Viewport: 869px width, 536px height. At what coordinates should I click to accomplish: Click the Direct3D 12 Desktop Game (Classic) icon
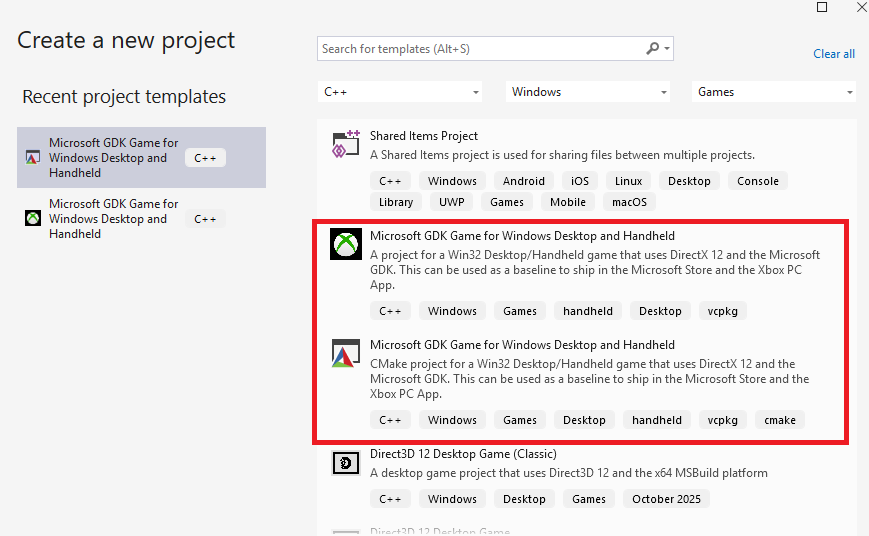(x=346, y=462)
